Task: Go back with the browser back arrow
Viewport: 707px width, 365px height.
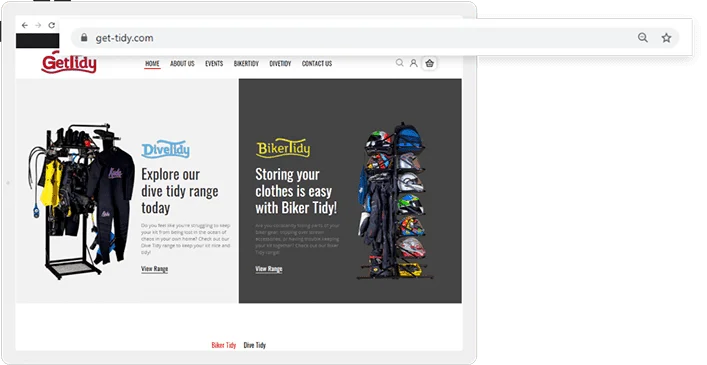Action: pyautogui.click(x=25, y=25)
